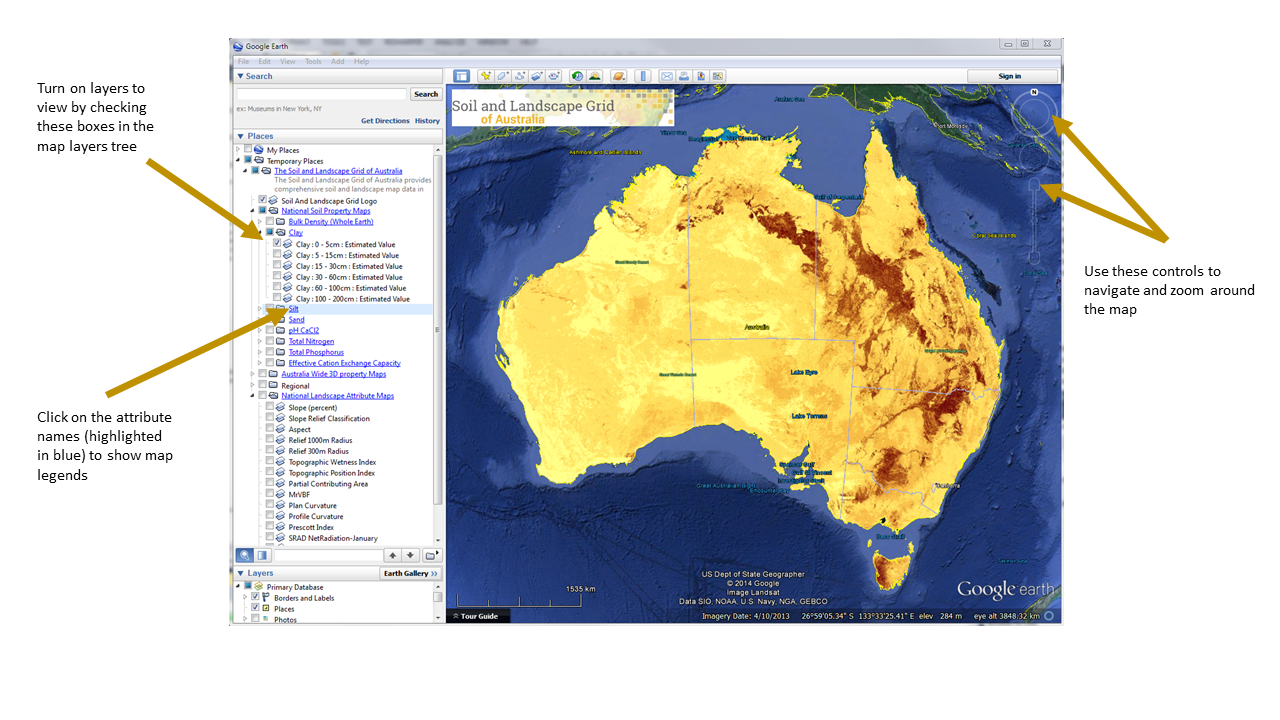Viewport: 1280px width, 720px height.
Task: Expand the Total Nitrogen folder arrow
Action: tap(260, 341)
